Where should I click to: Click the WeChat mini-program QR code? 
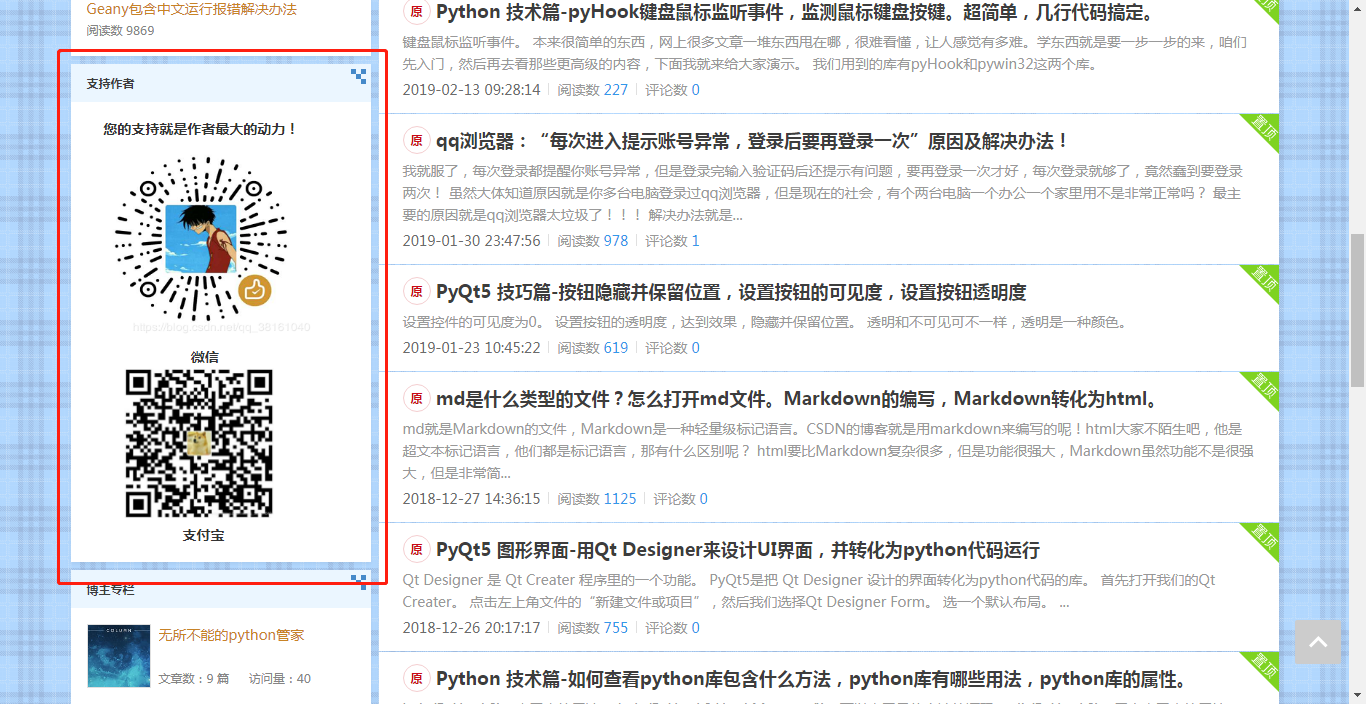click(x=200, y=241)
